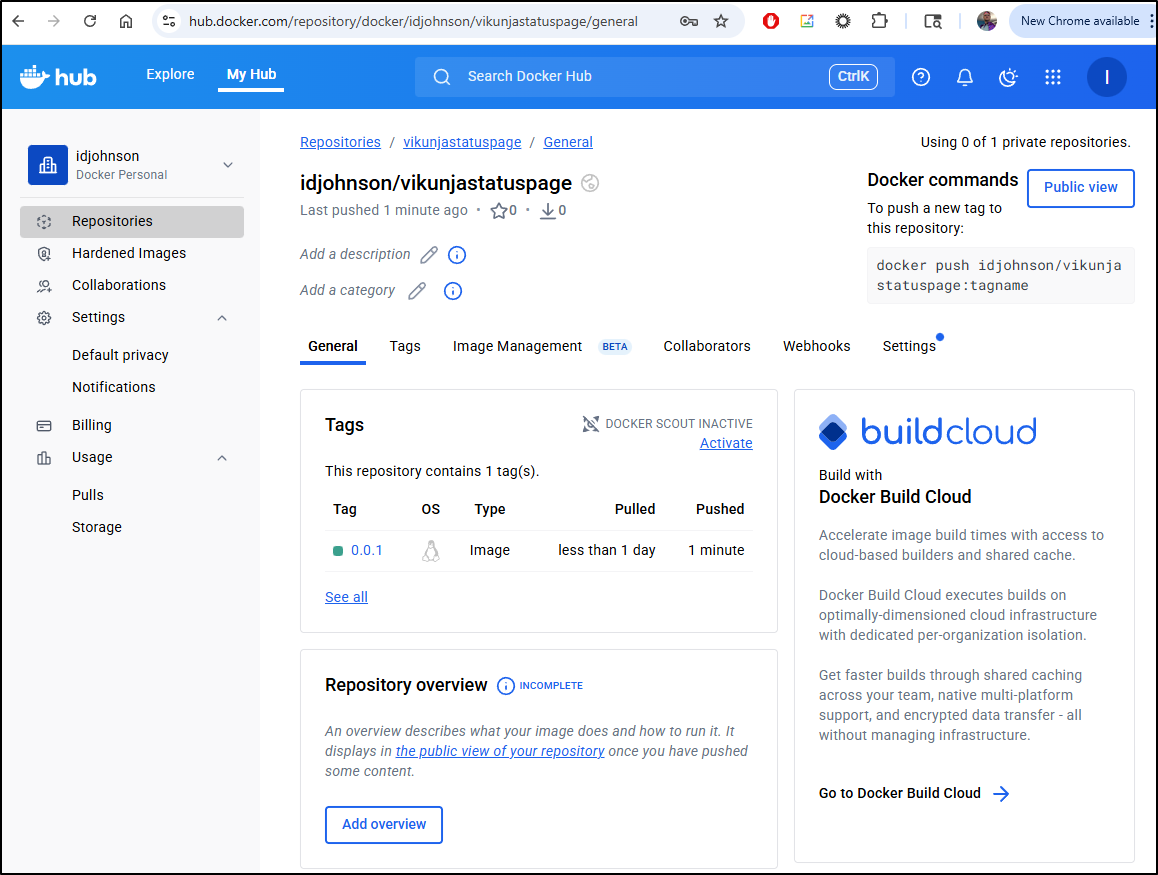Click the help question mark icon
This screenshot has height=875, width=1158.
pos(921,77)
